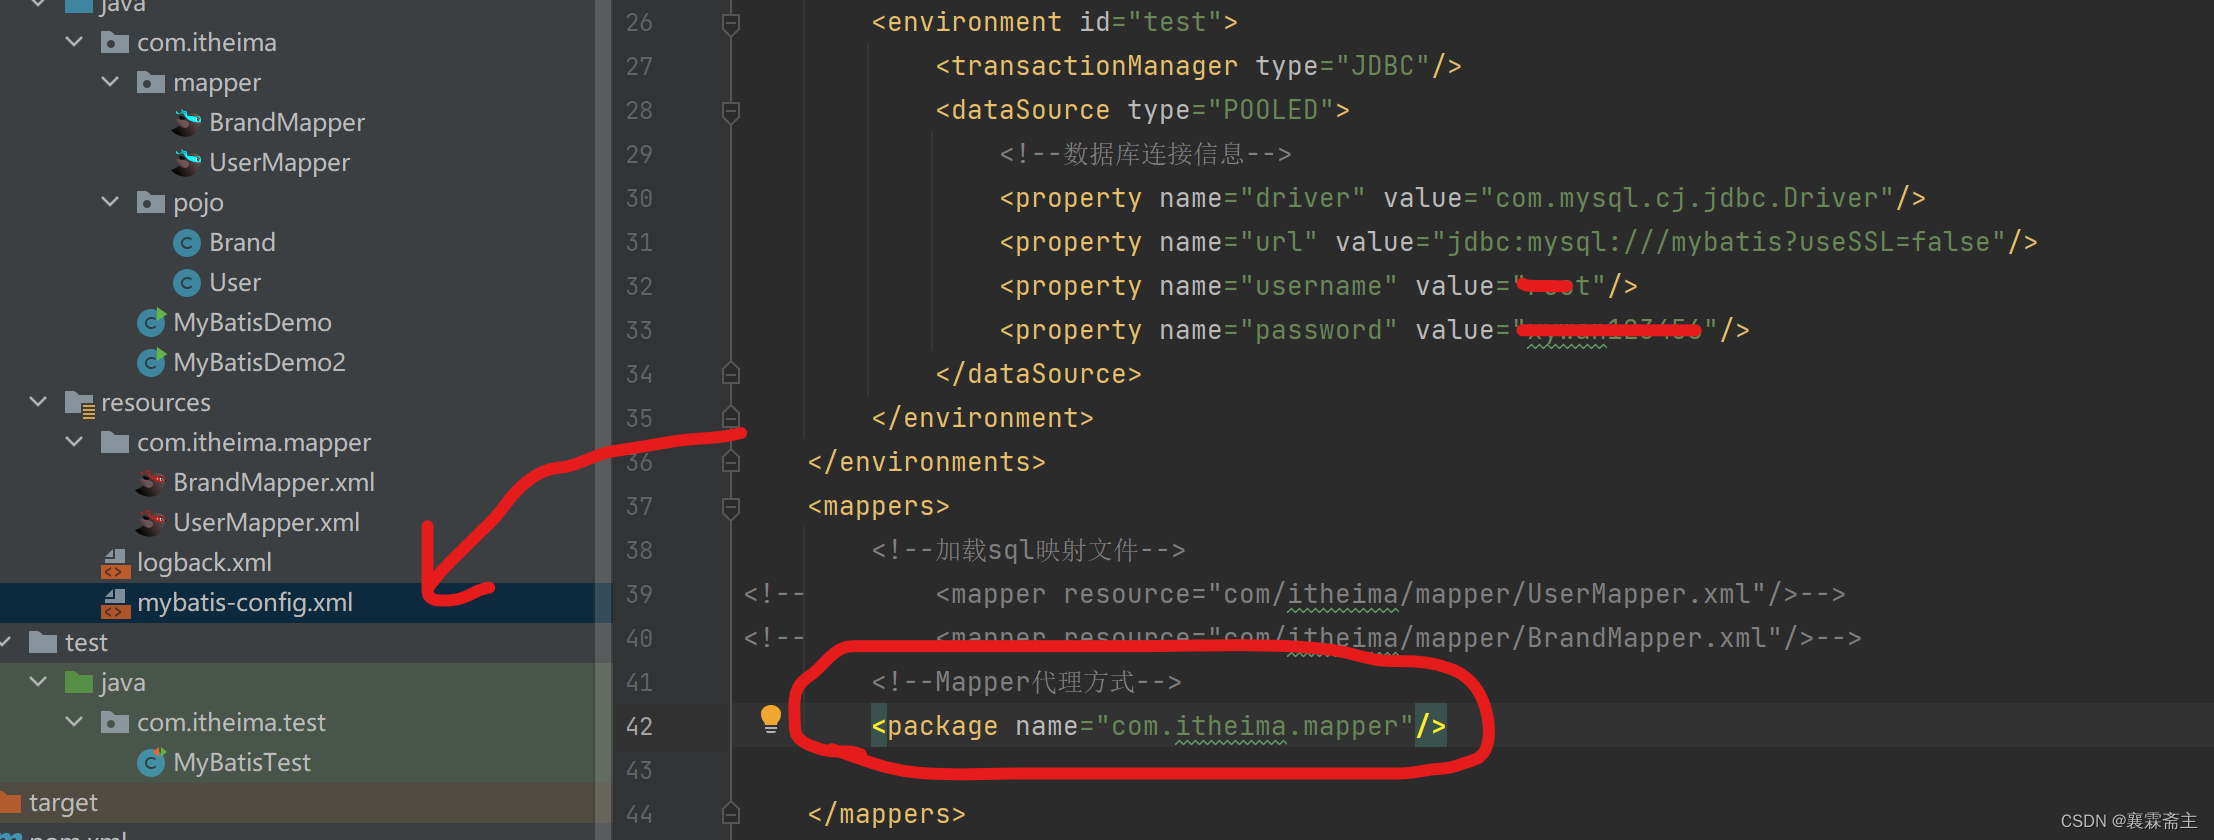Click the com.itheima.test package folder icon
The image size is (2214, 840).
tap(114, 722)
